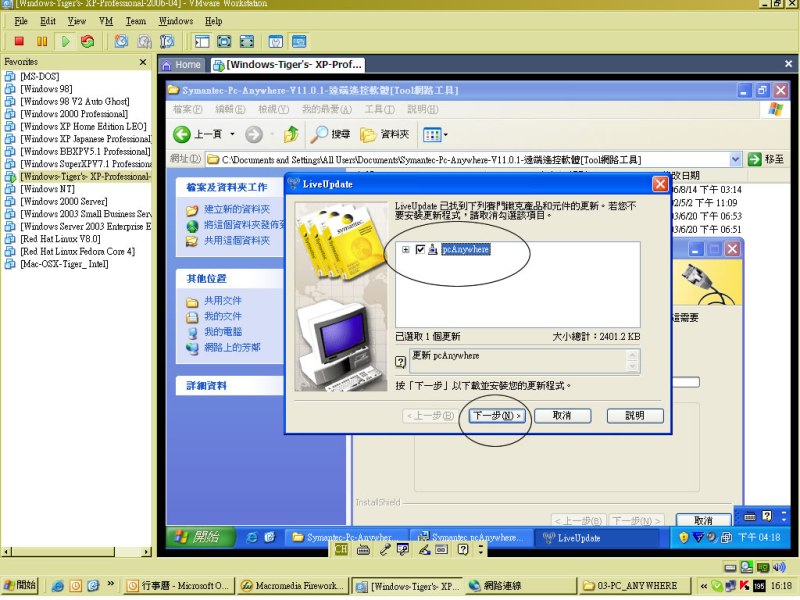Viewport: 800px width, 600px height.
Task: Click the VMware reset button
Action: coord(88,41)
